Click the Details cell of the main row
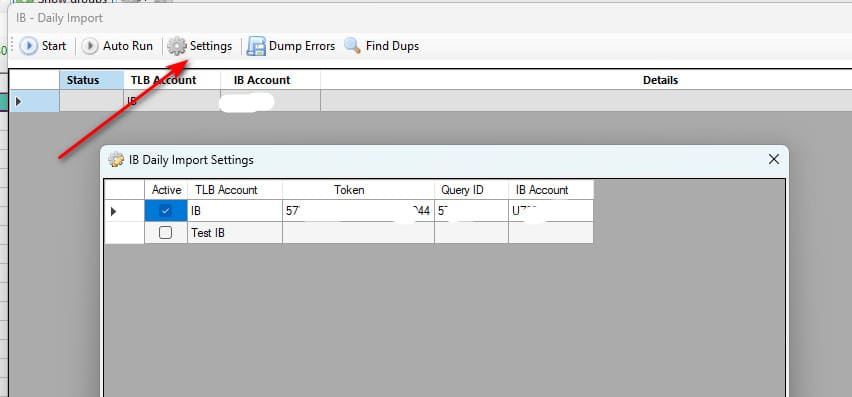Screen dimensions: 852x397 coord(586,101)
